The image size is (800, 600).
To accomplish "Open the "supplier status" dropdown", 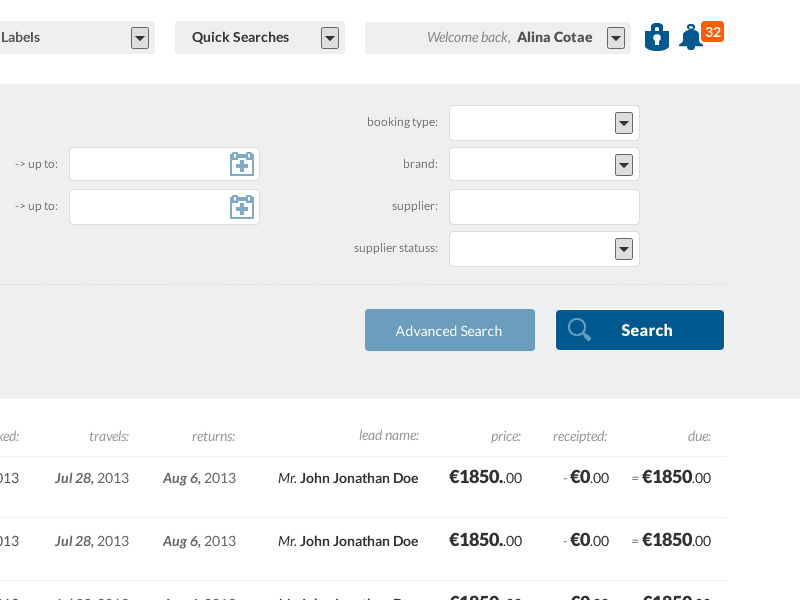I will pyautogui.click(x=623, y=249).
